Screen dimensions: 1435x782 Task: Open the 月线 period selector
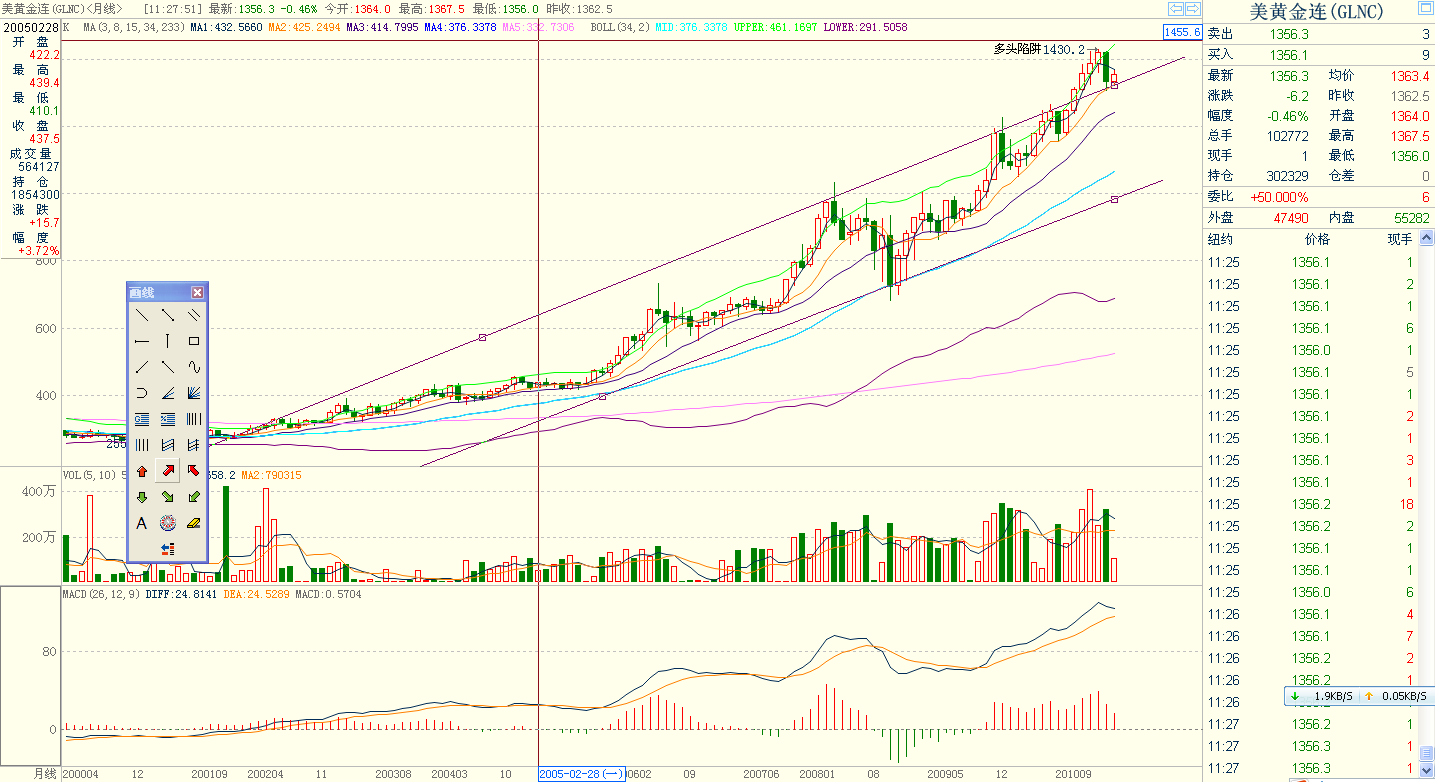coord(44,774)
